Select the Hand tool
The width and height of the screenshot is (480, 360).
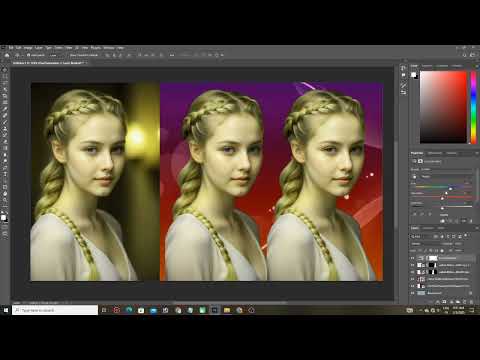(5, 193)
